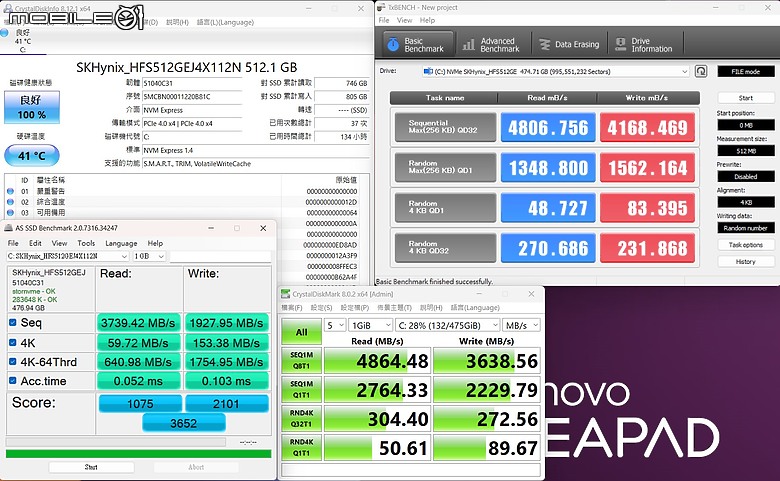Image resolution: width=780 pixels, height=481 pixels.
Task: Open CrystalDiskInfo Language menu
Action: click(225, 22)
